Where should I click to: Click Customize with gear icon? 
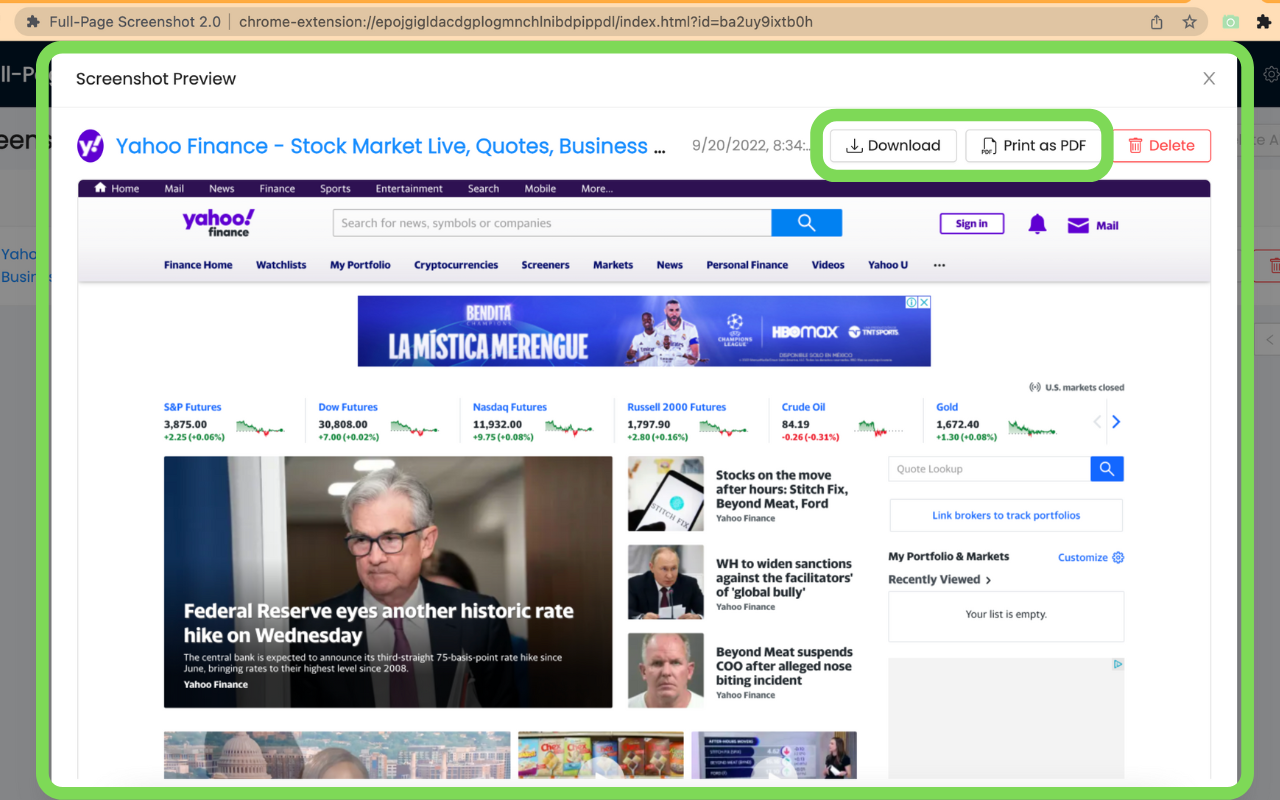pyautogui.click(x=1091, y=558)
